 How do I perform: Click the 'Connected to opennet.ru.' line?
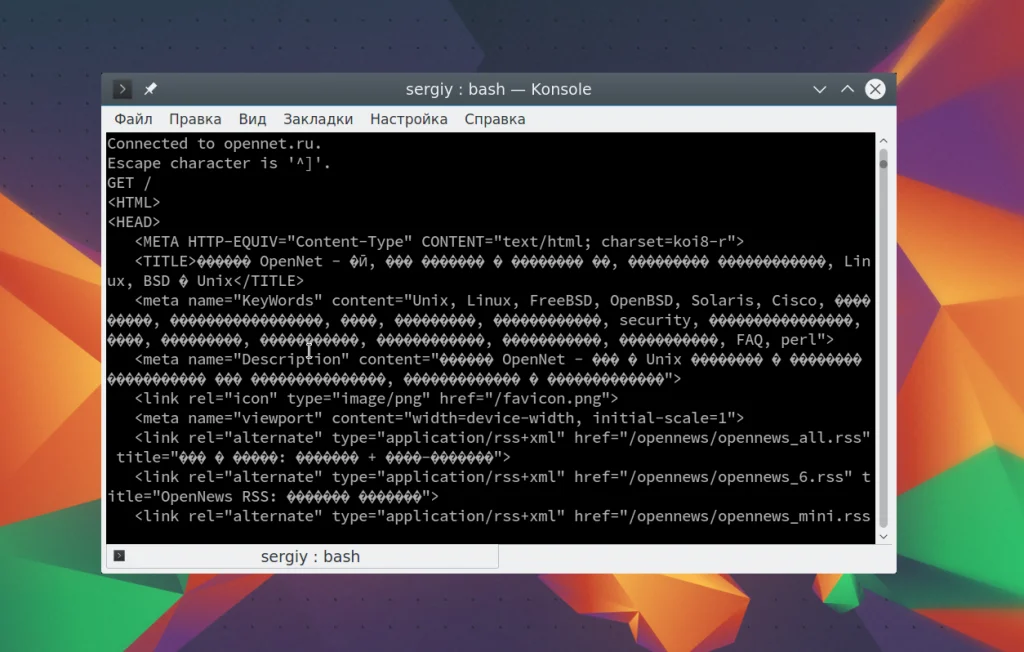coord(214,144)
